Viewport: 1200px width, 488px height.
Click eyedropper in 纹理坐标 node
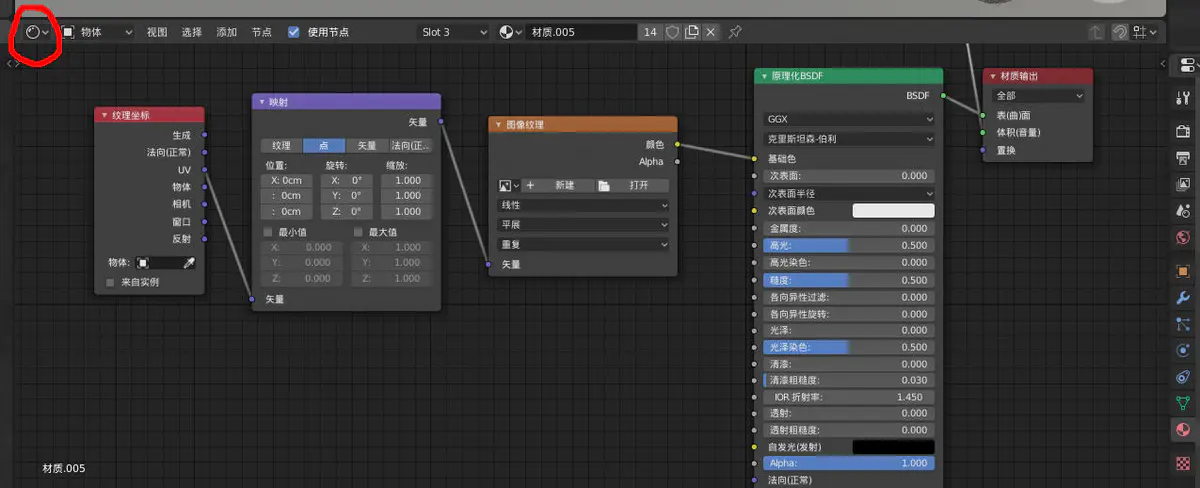point(189,262)
